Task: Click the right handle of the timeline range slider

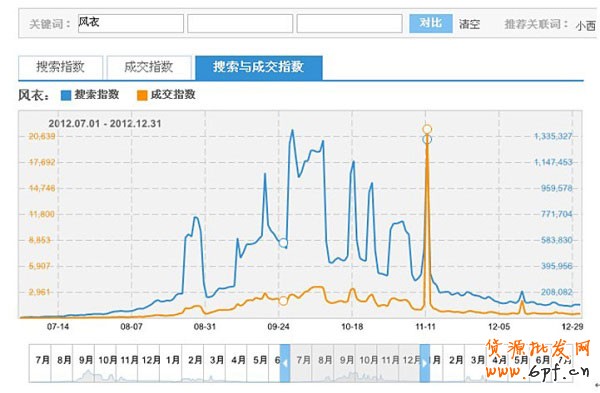Action: tap(425, 363)
